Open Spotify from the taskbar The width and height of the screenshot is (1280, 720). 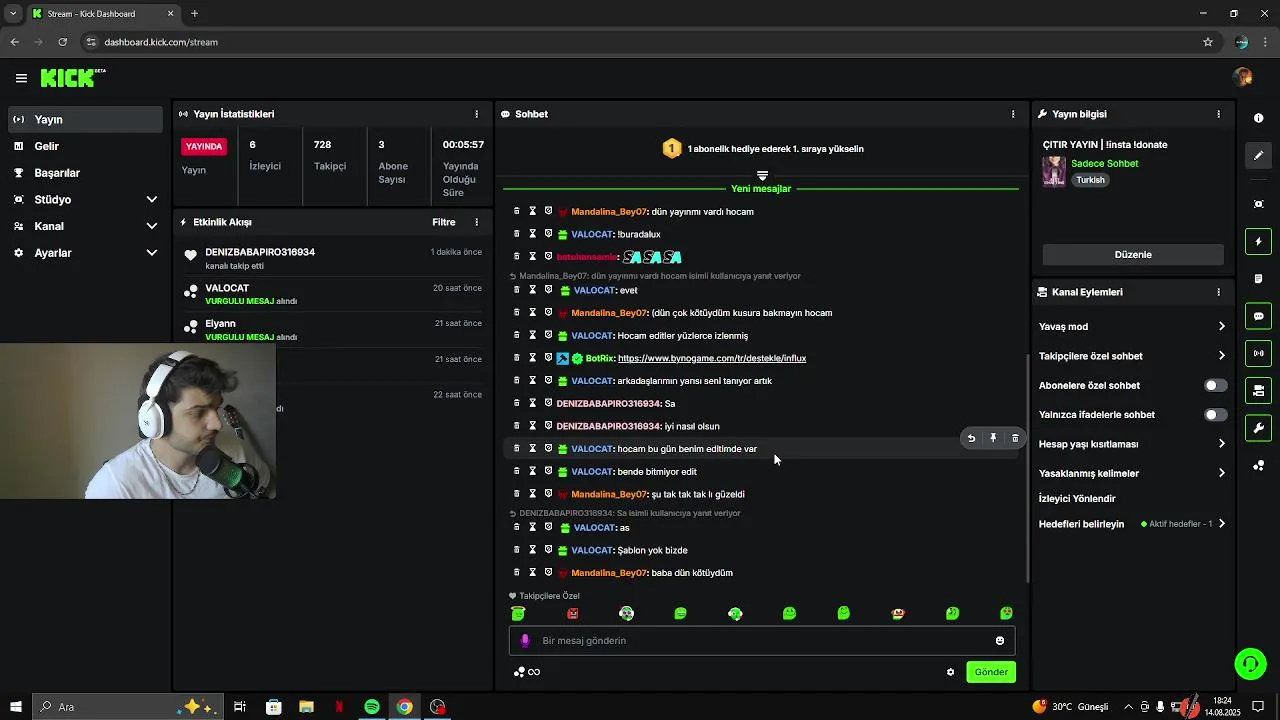(371, 707)
